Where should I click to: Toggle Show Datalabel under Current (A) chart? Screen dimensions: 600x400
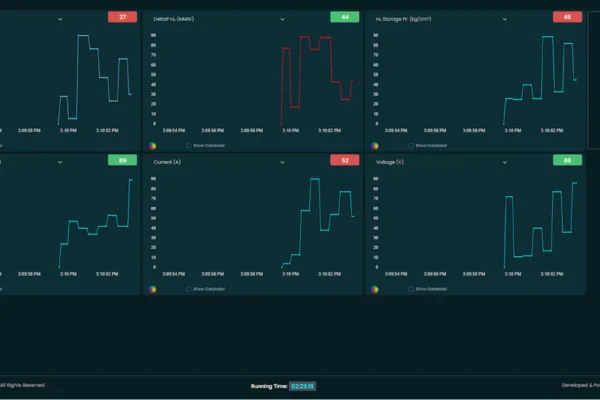tap(188, 289)
